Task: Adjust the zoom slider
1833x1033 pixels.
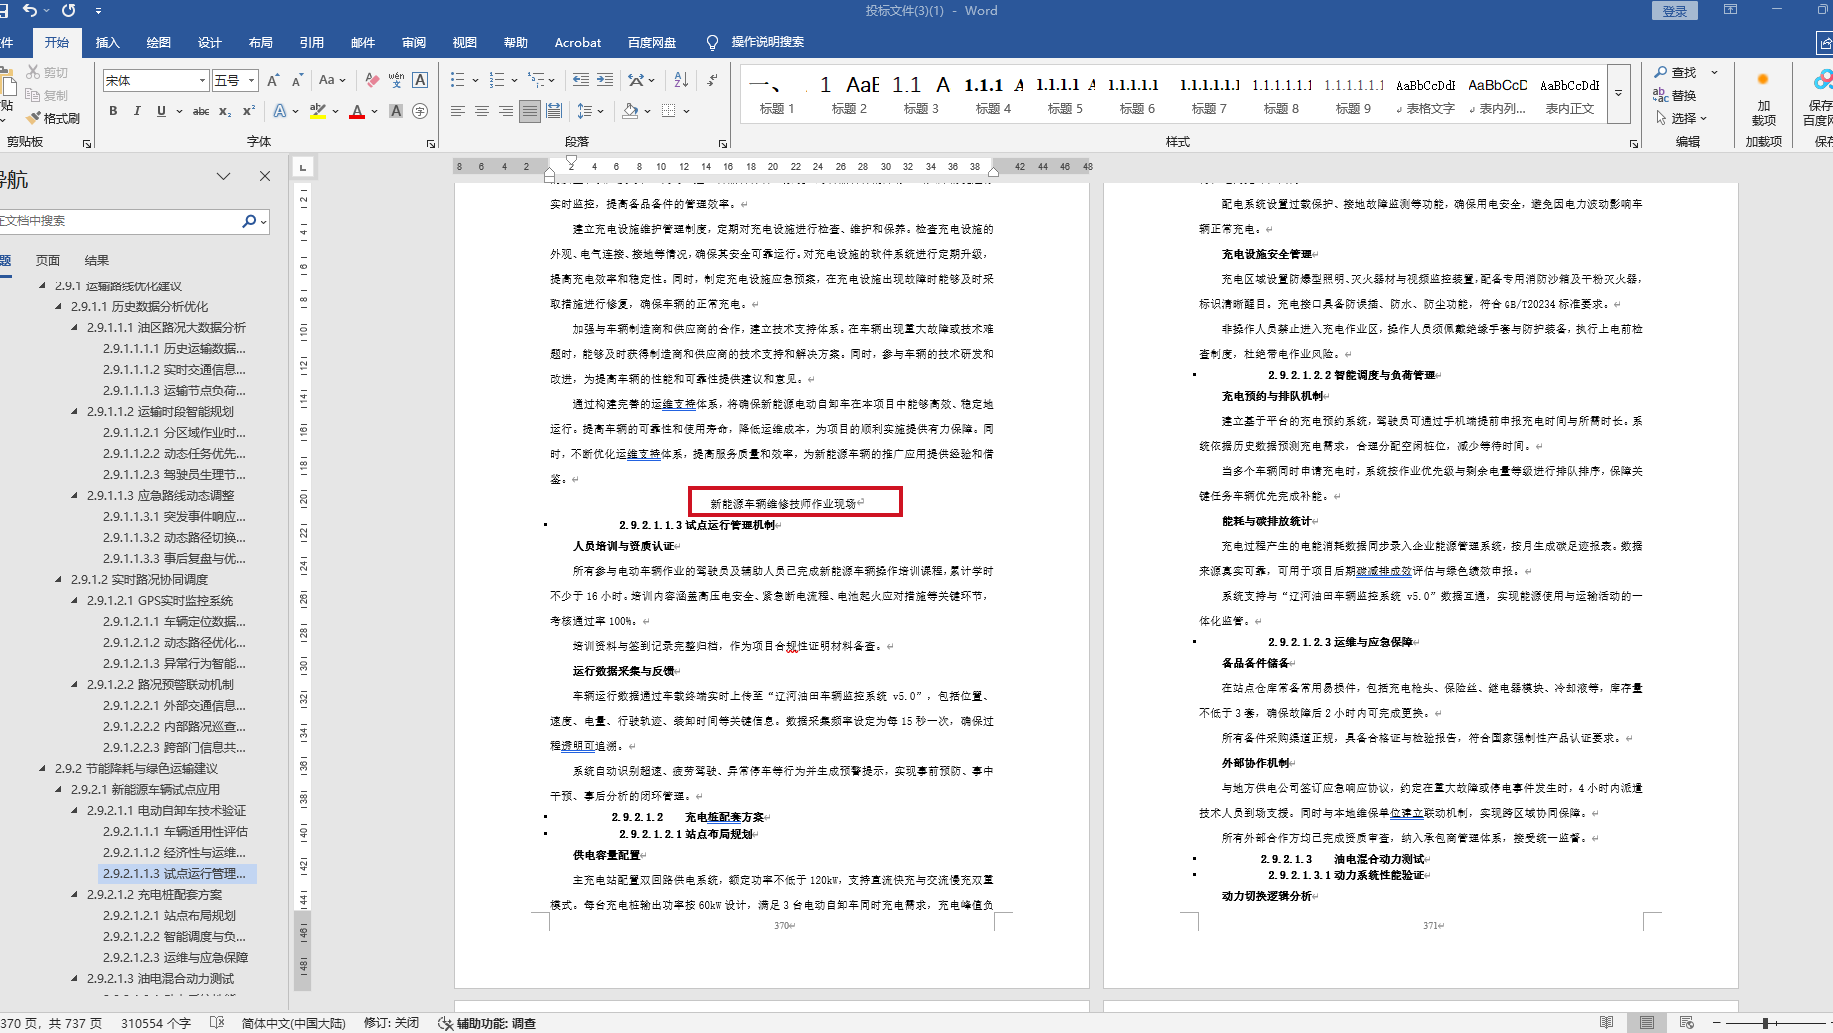Action: point(1766,1022)
